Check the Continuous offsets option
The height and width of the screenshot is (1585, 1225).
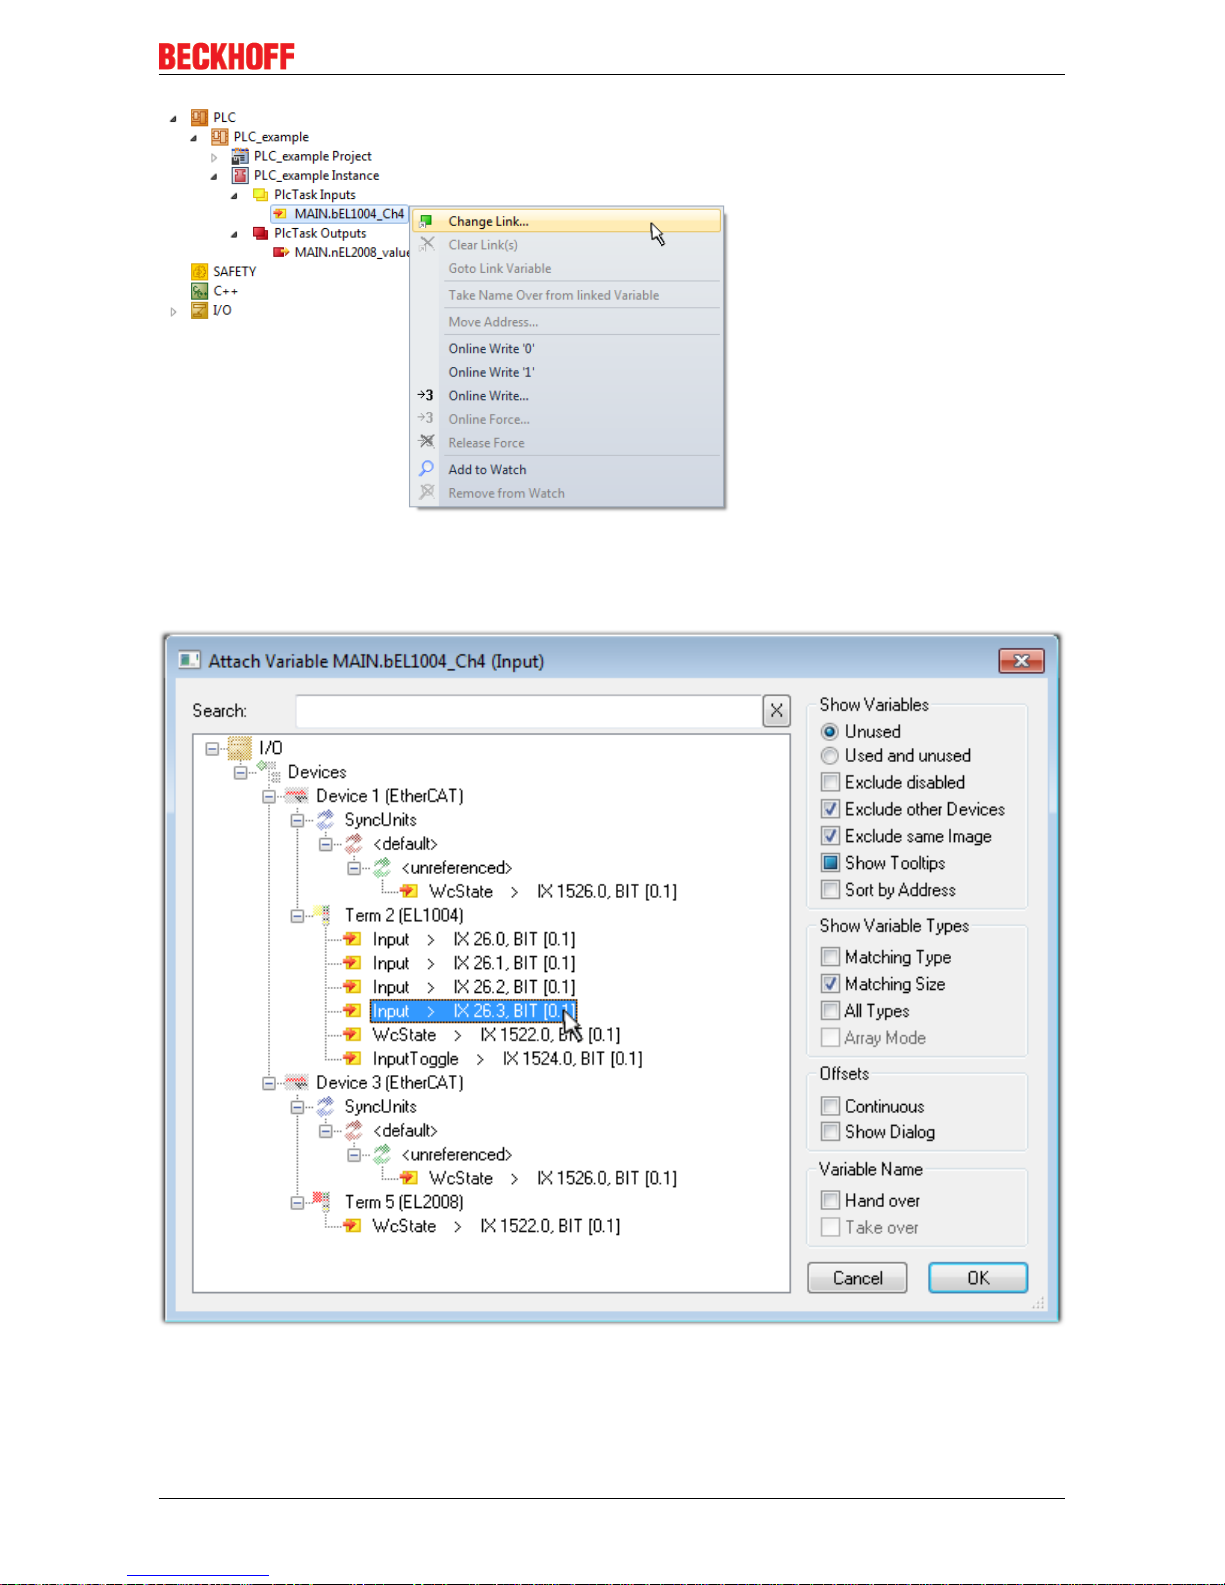tap(830, 1106)
